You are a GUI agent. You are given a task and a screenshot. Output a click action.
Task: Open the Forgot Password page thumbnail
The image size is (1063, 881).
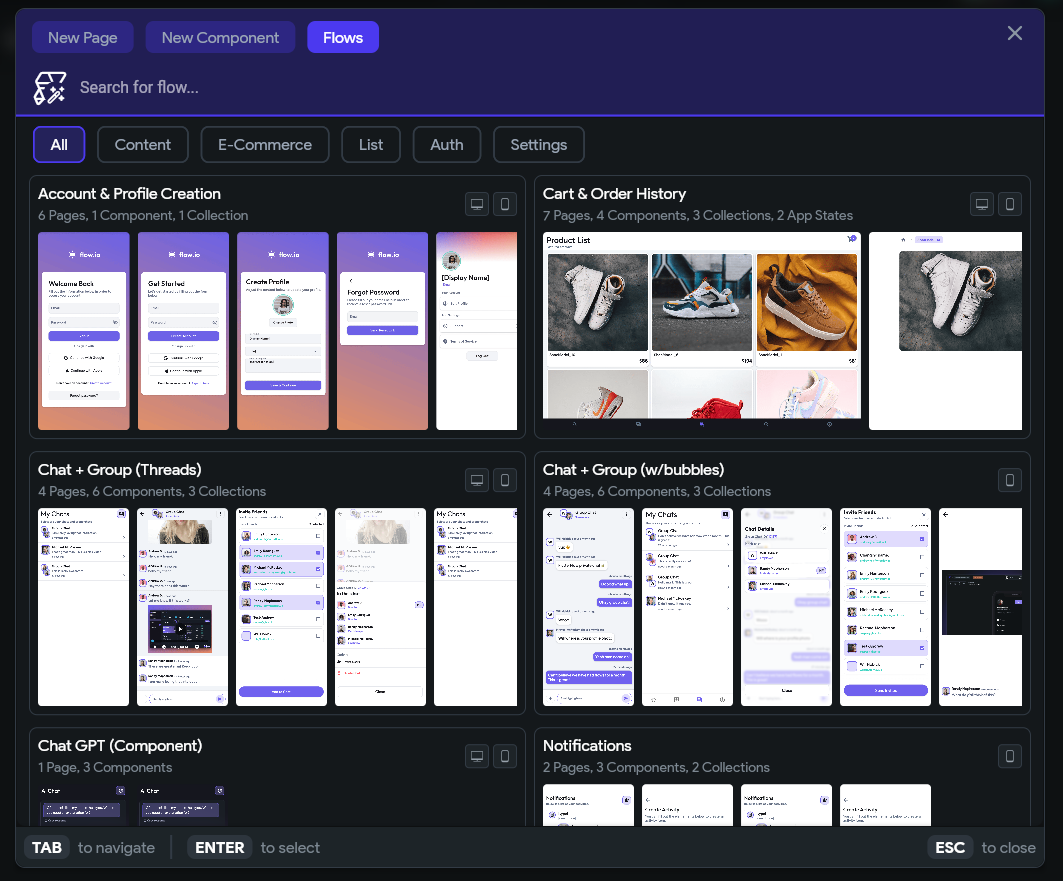pyautogui.click(x=382, y=331)
